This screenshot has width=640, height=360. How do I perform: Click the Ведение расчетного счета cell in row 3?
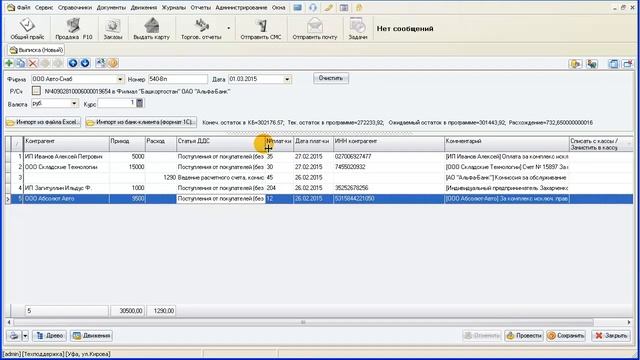pyautogui.click(x=221, y=178)
